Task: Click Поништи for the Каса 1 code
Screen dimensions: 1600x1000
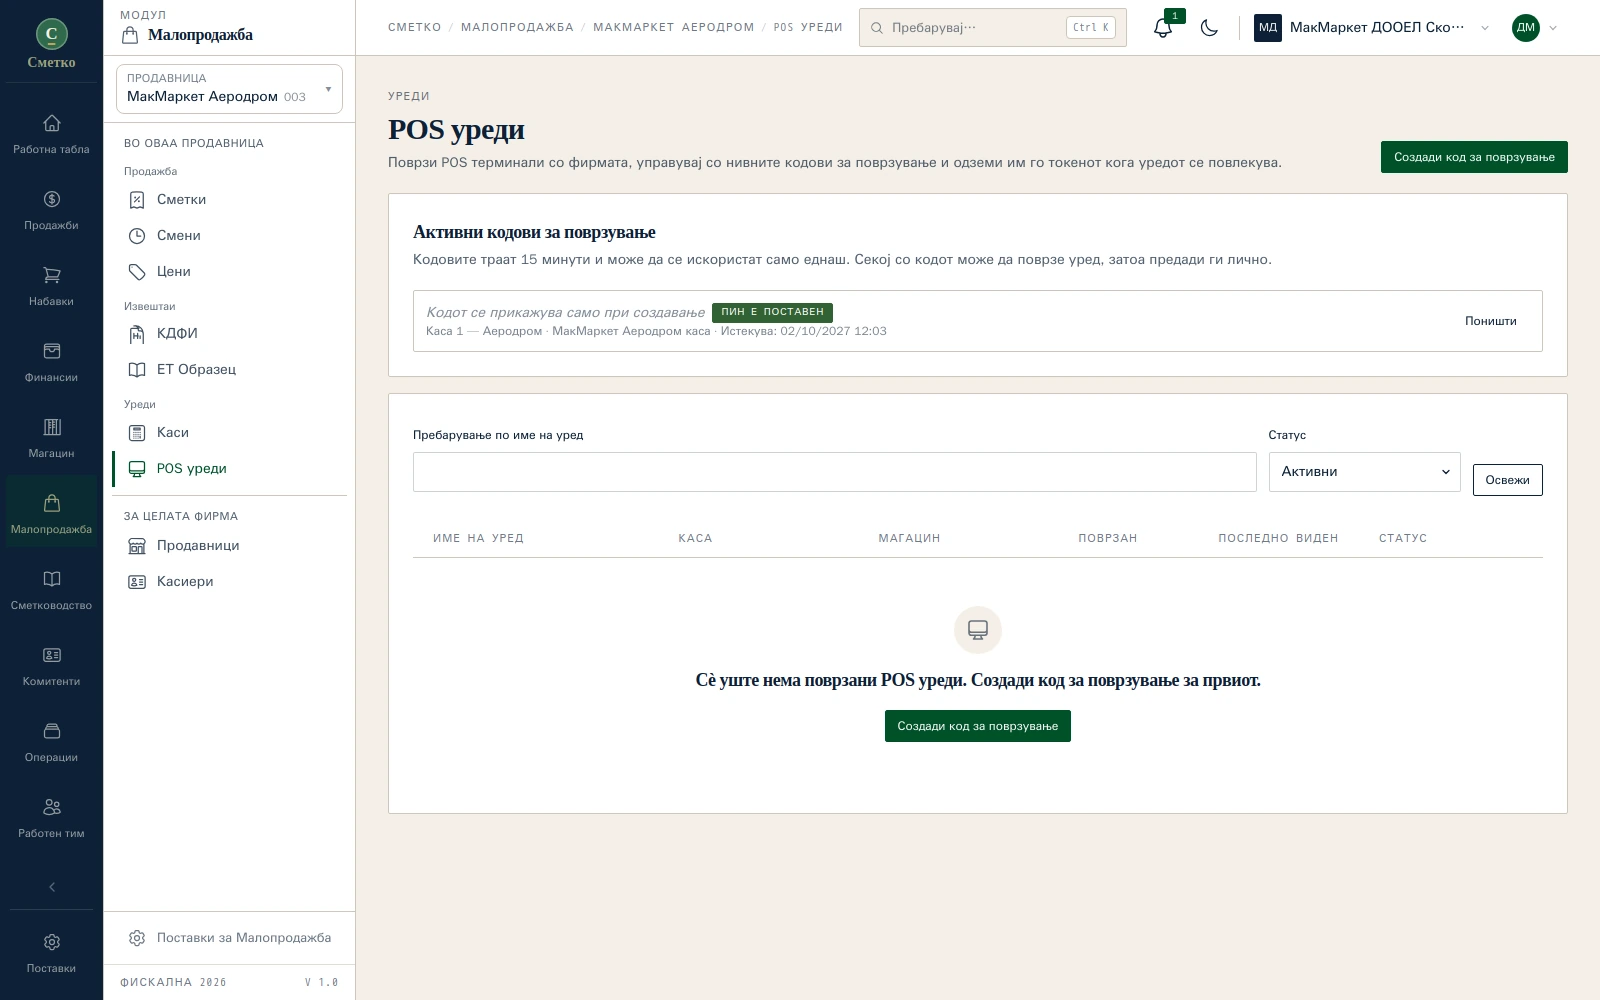Action: 1490,321
